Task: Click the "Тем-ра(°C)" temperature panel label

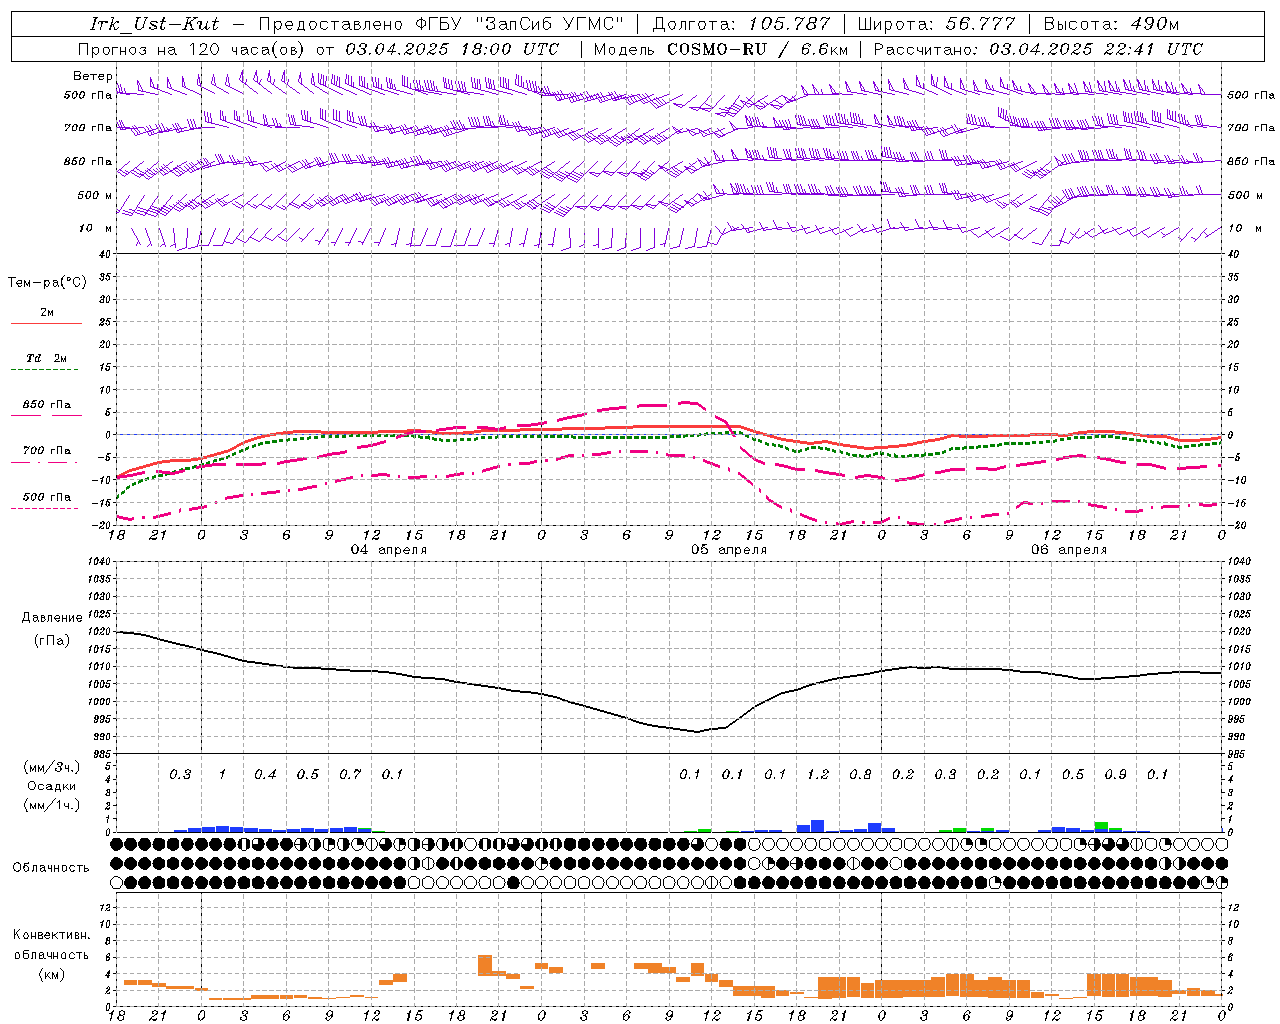Action: coord(47,283)
